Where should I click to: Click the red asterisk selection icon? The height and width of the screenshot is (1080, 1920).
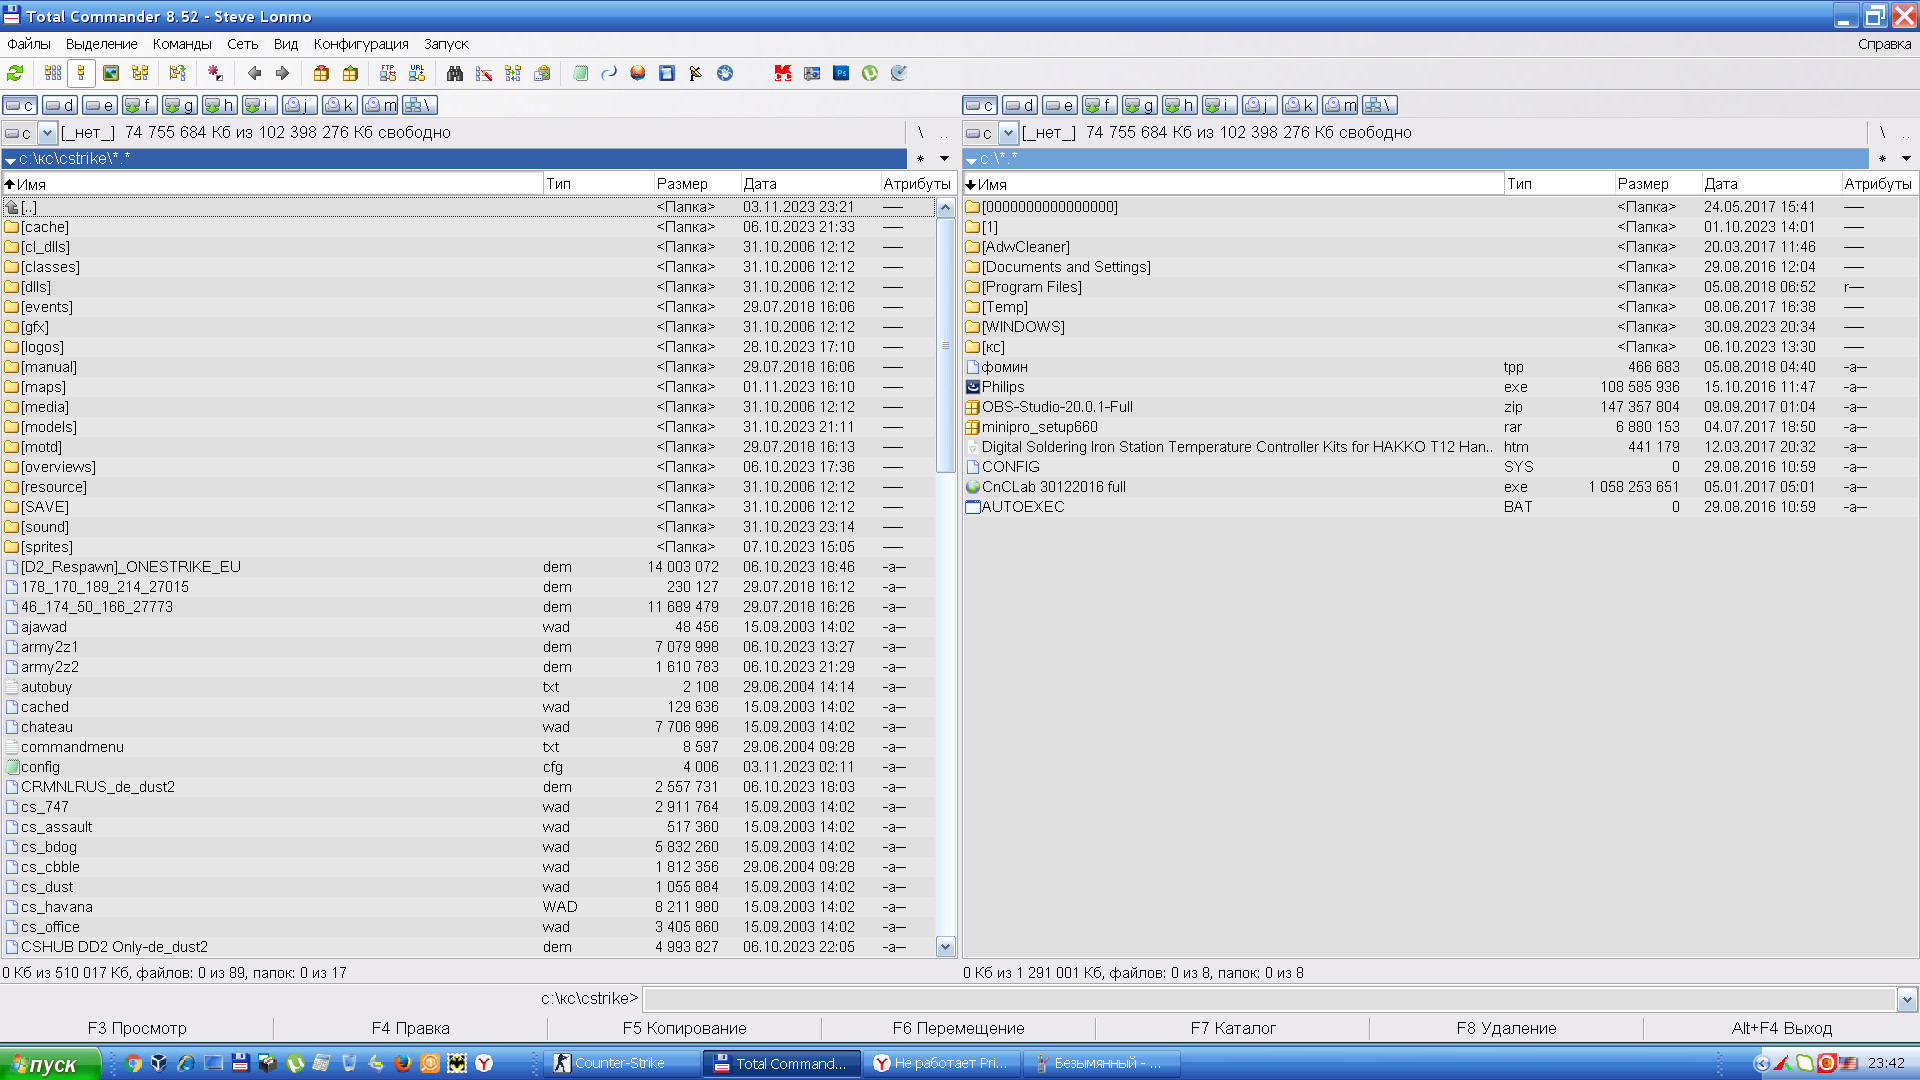215,73
